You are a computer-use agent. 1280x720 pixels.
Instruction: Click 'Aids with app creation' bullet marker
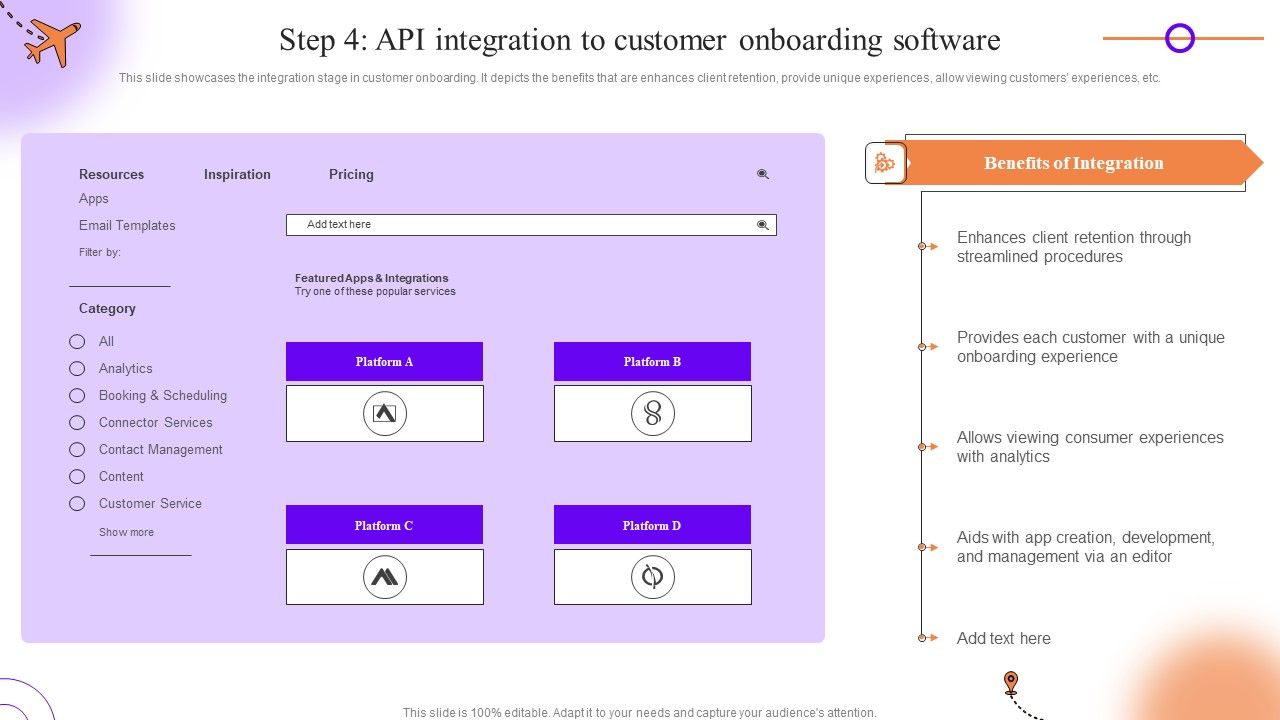click(927, 547)
